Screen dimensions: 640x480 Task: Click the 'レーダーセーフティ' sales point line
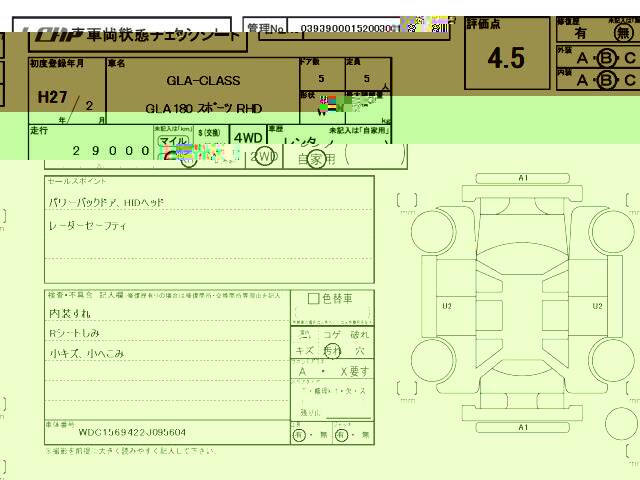point(87,225)
